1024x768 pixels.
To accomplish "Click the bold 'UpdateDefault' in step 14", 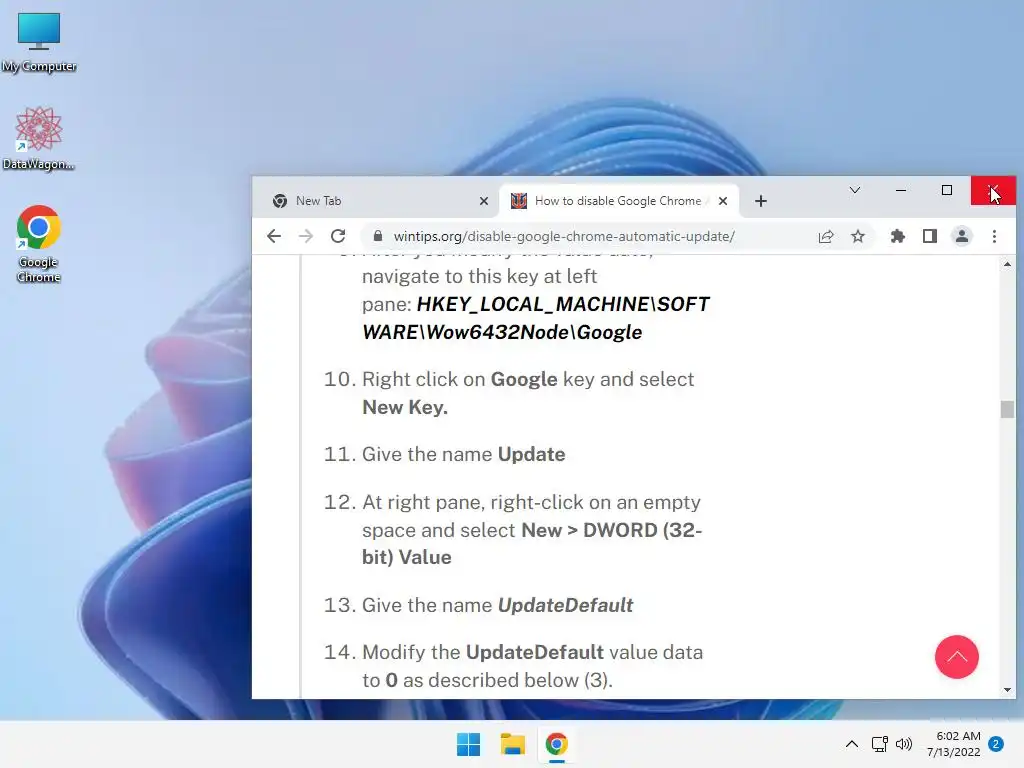I will 534,652.
